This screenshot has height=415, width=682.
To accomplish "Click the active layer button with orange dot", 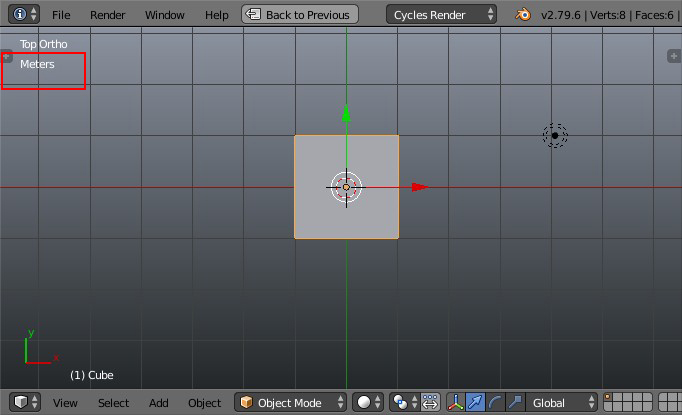I will click(608, 398).
